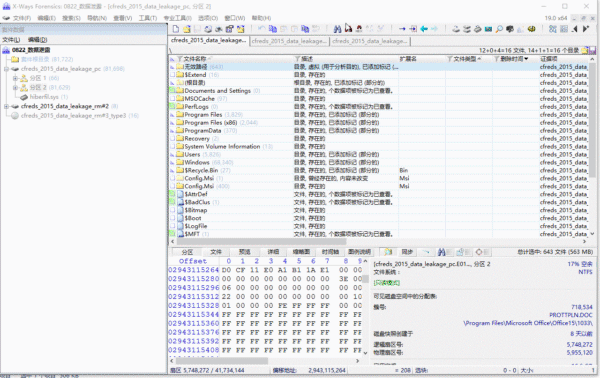The height and width of the screenshot is (378, 600).
Task: Click the PROTTPLN.DOC file name link
Action: (571, 315)
